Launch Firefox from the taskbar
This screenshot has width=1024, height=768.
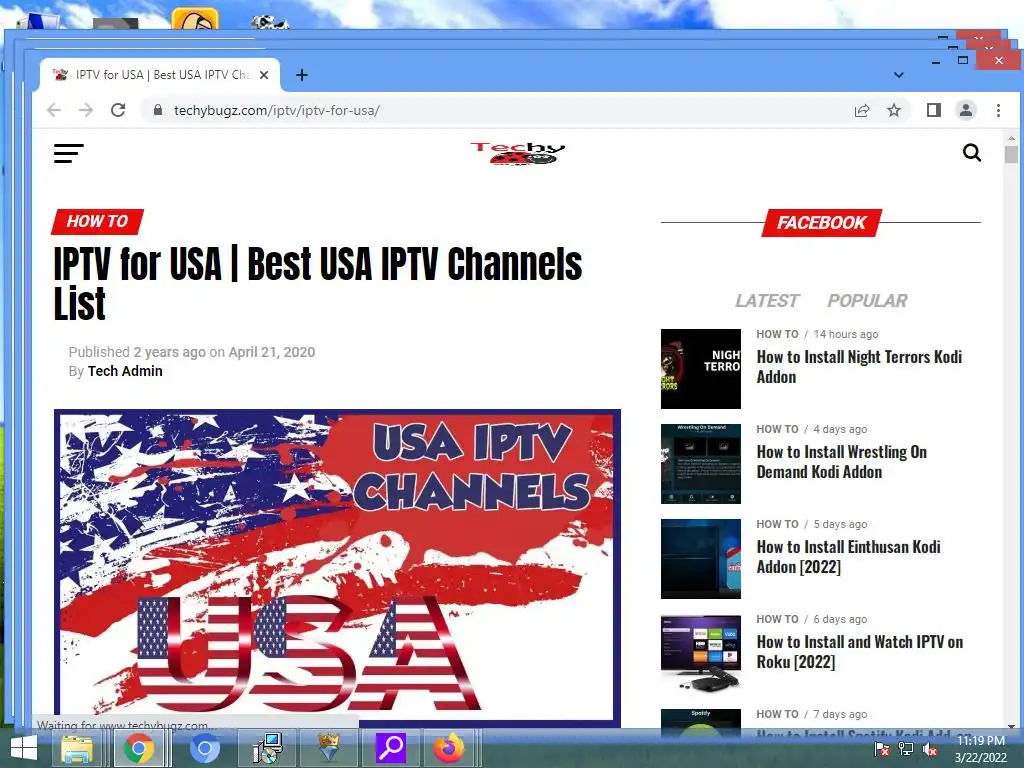click(x=449, y=748)
